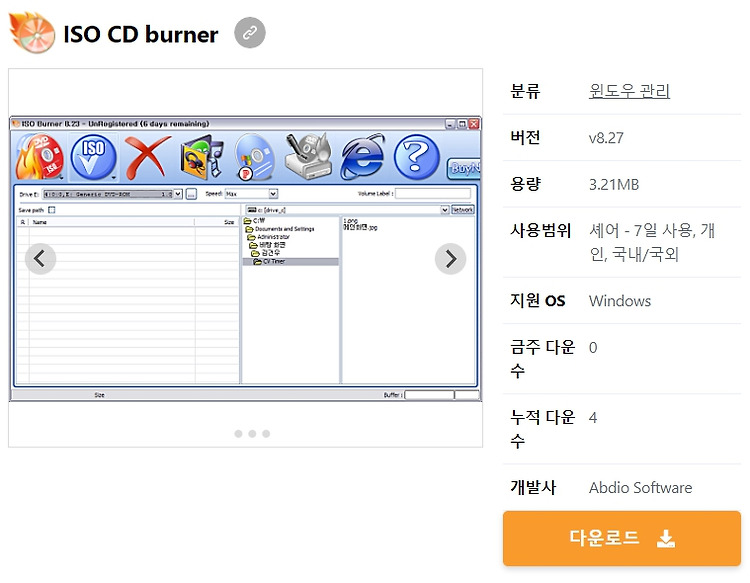Show next screenshot with right arrow

451,259
